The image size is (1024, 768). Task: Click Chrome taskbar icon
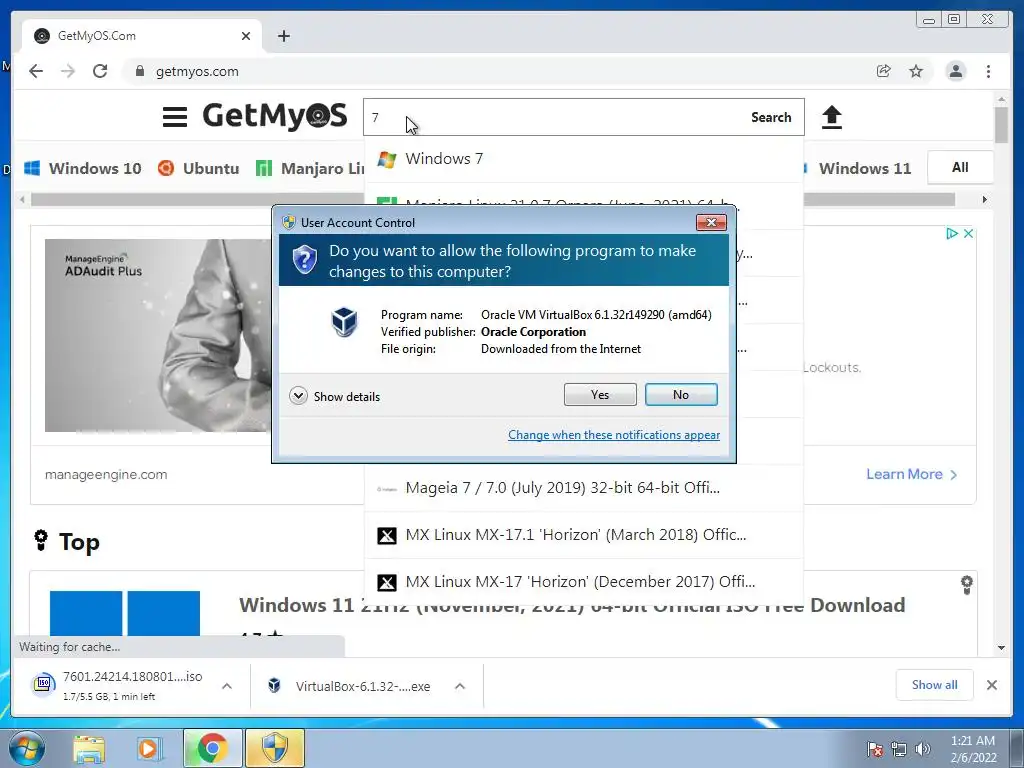click(x=212, y=748)
